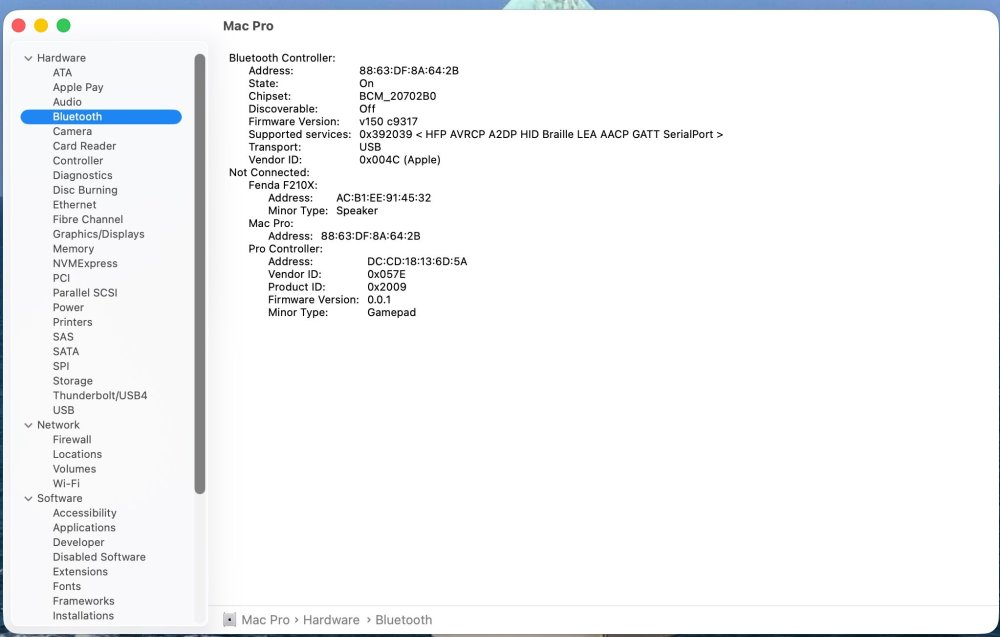Open the Fibre Channel entry
The image size is (1000, 637).
88,219
